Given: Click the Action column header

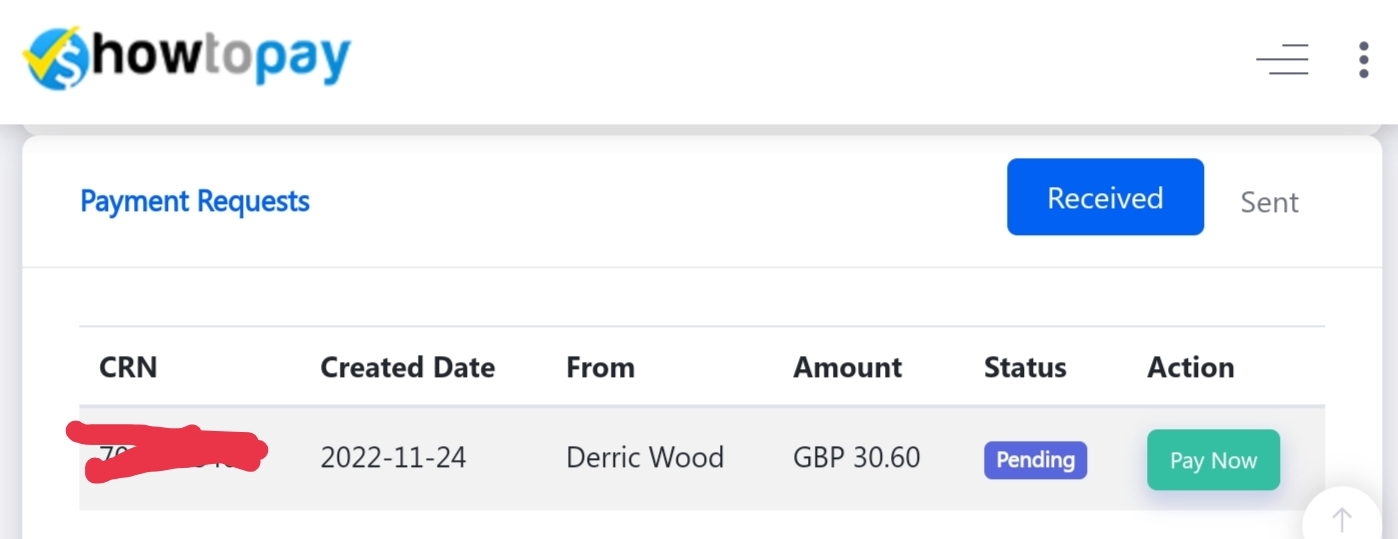Looking at the screenshot, I should click(1190, 367).
